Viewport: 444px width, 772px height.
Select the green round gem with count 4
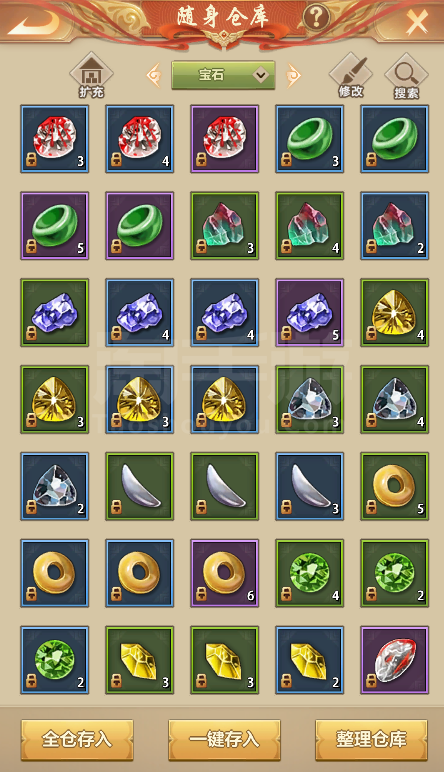click(x=310, y=573)
